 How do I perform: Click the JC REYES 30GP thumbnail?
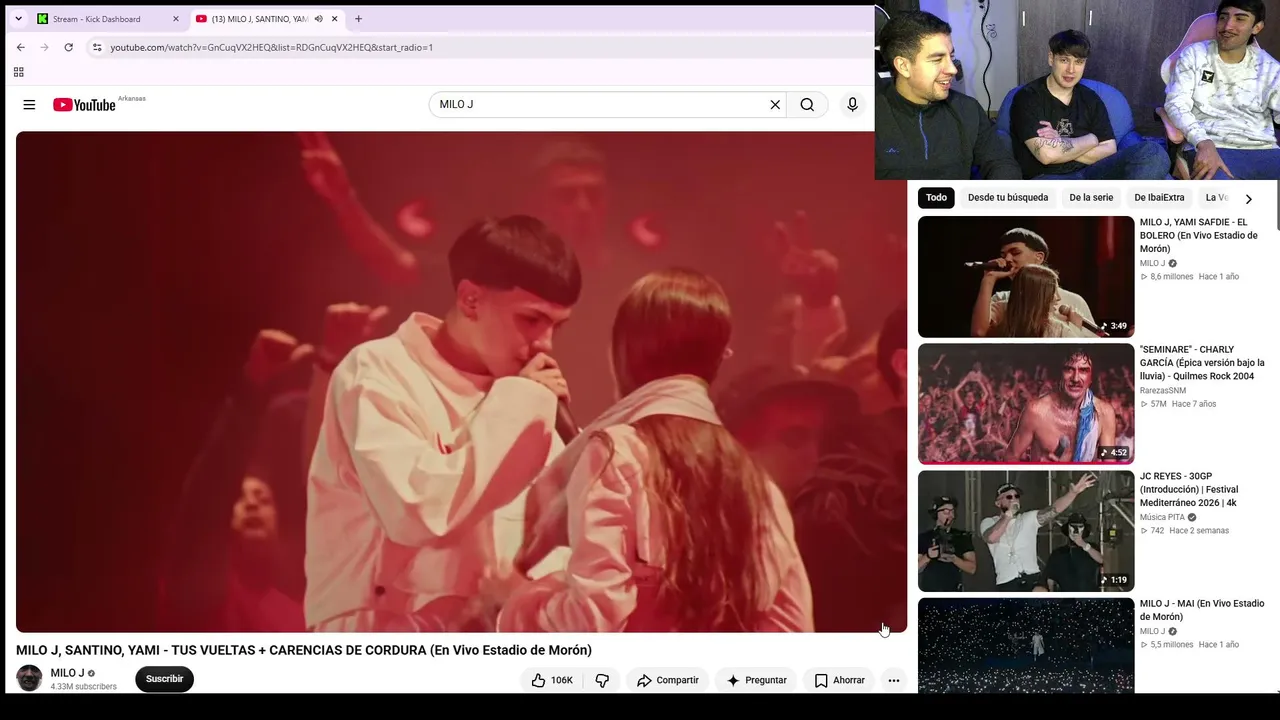pos(1026,531)
